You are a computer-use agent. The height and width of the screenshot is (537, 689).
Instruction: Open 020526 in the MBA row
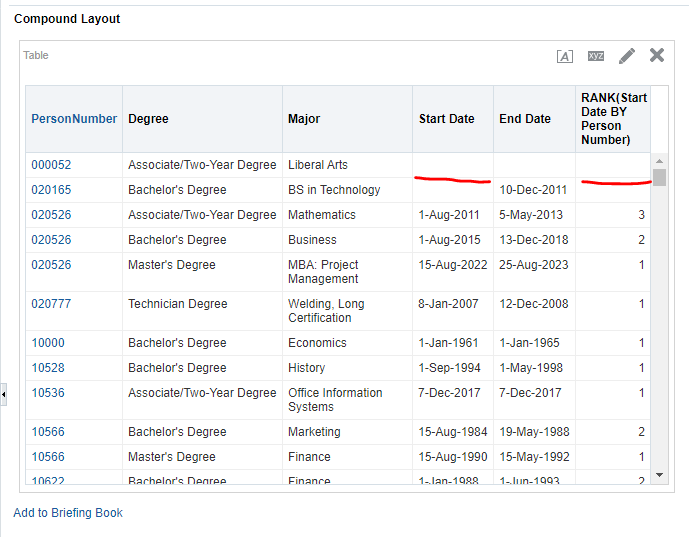pyautogui.click(x=51, y=265)
